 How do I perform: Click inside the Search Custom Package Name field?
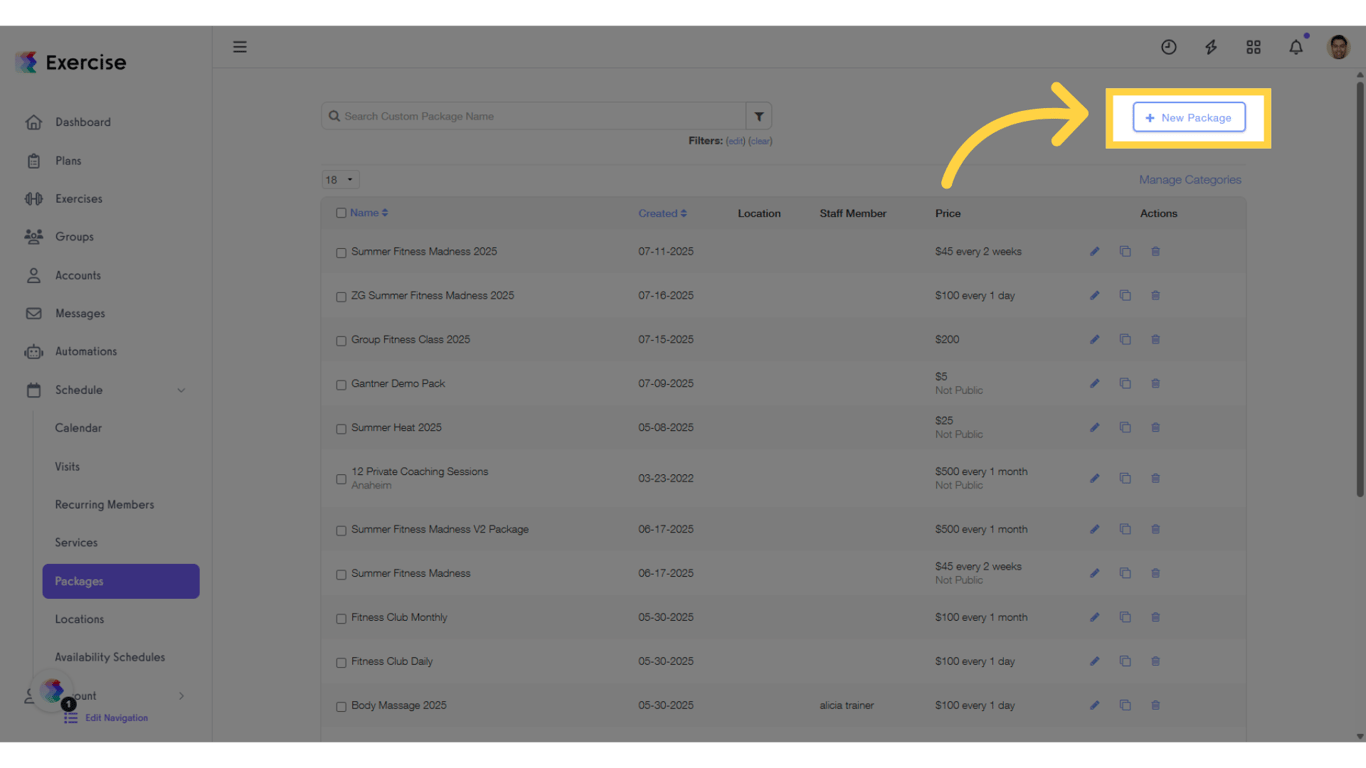(534, 115)
